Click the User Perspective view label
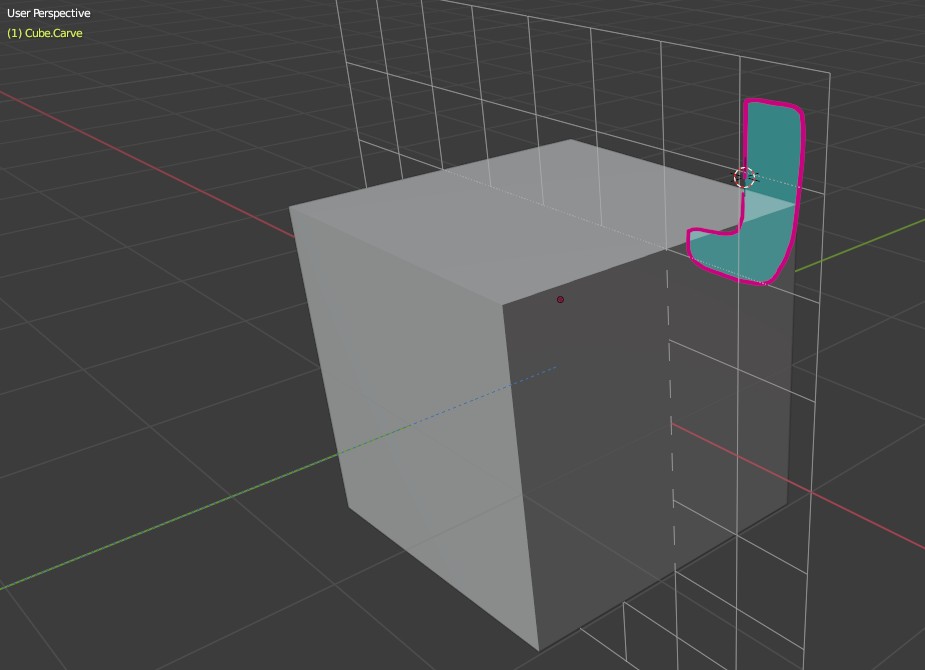 (49, 13)
